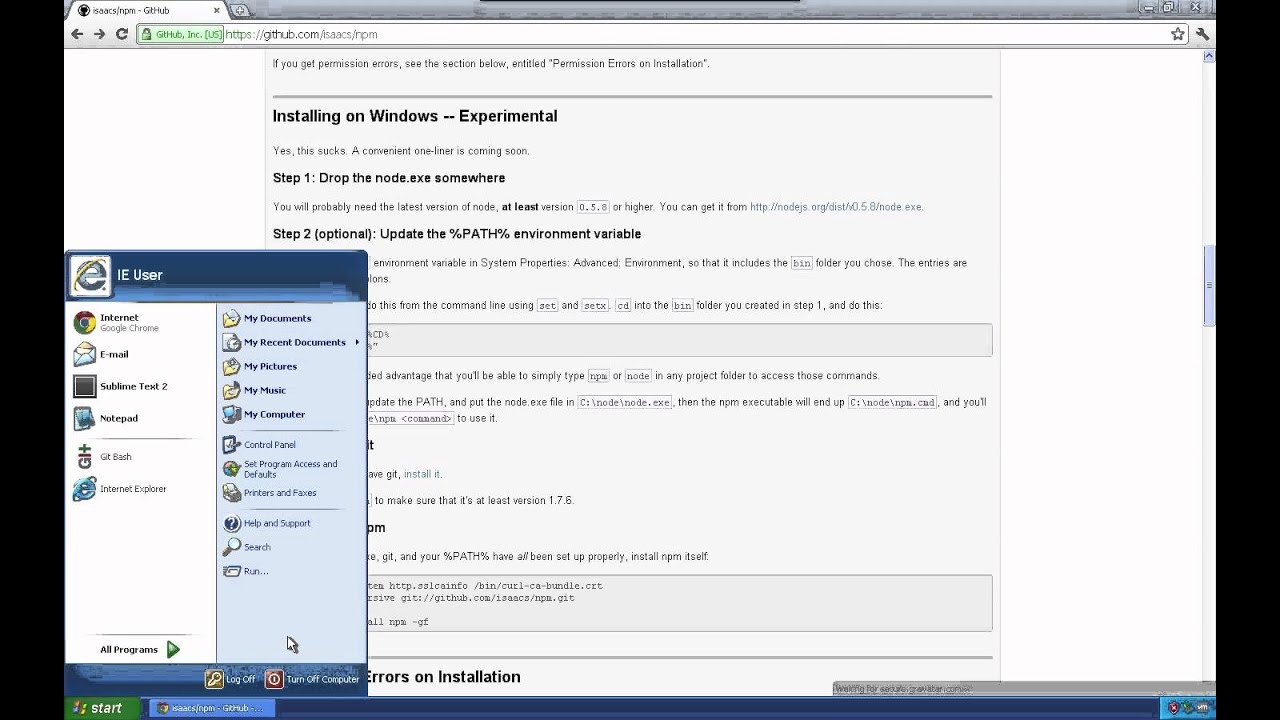The height and width of the screenshot is (720, 1280).
Task: Select isaacs/npm GitHub taskbar button
Action: [210, 708]
